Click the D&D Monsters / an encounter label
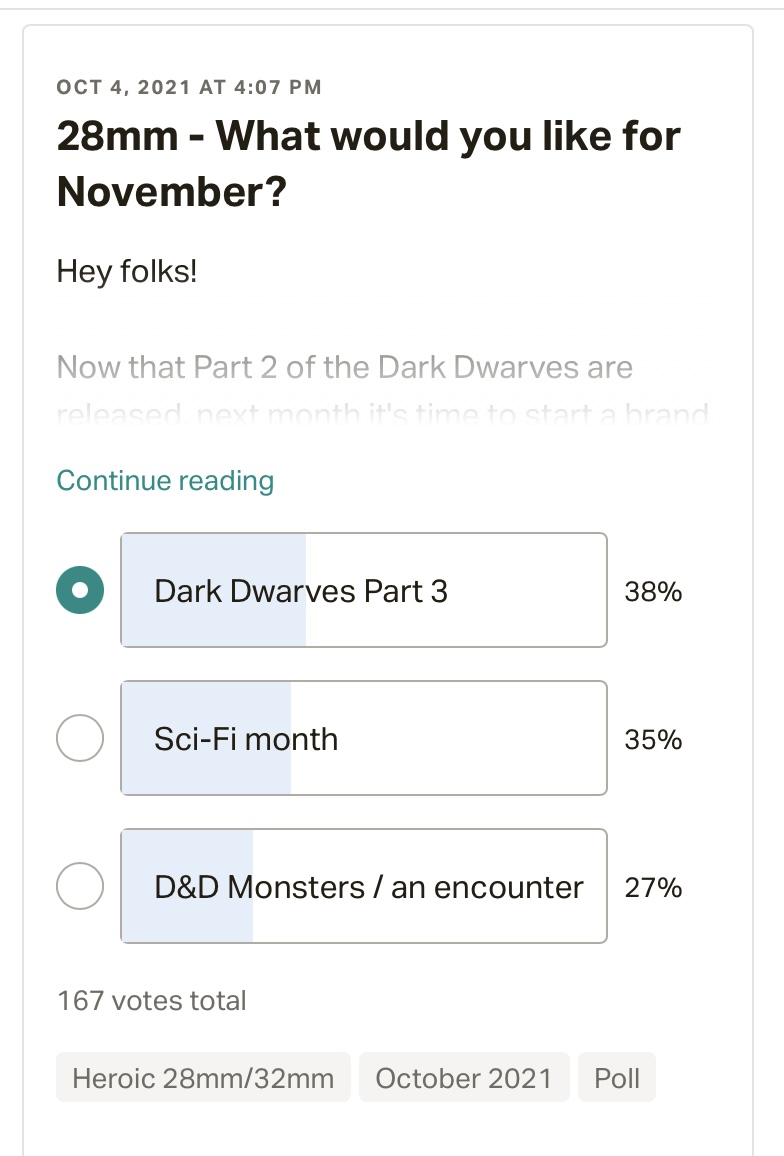Screen dimensions: 784x1156 click(369, 887)
